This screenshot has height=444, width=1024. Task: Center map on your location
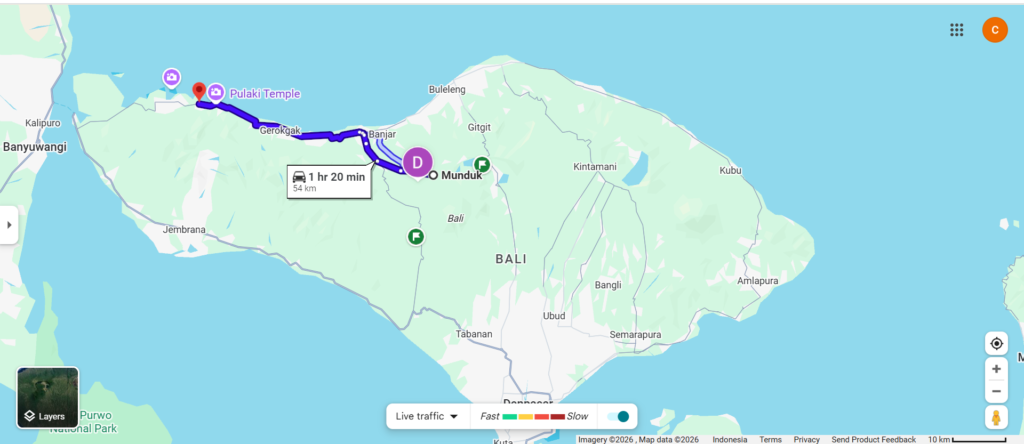point(996,343)
